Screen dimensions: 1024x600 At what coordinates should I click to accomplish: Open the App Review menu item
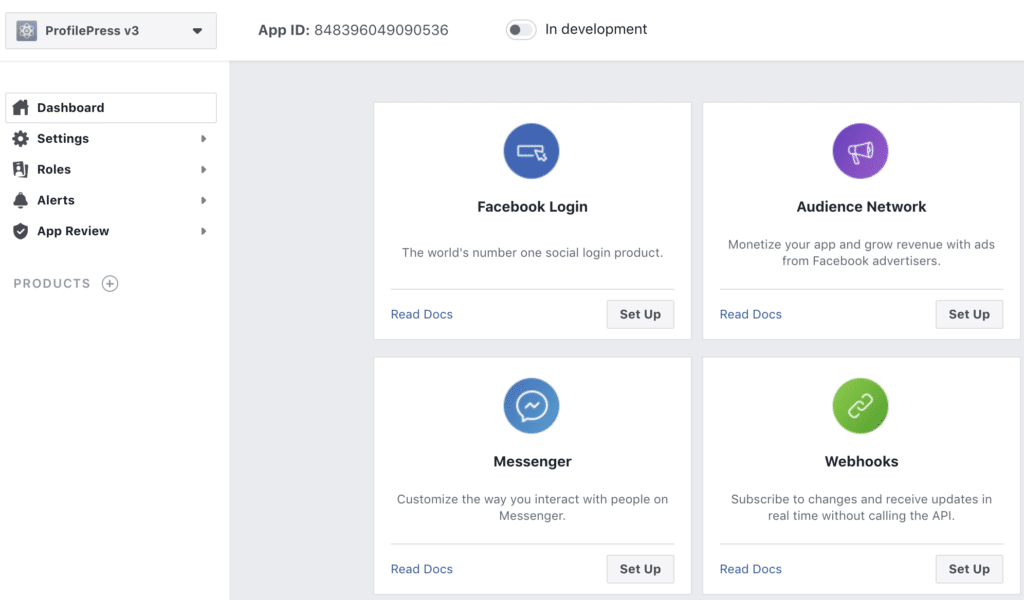[111, 231]
